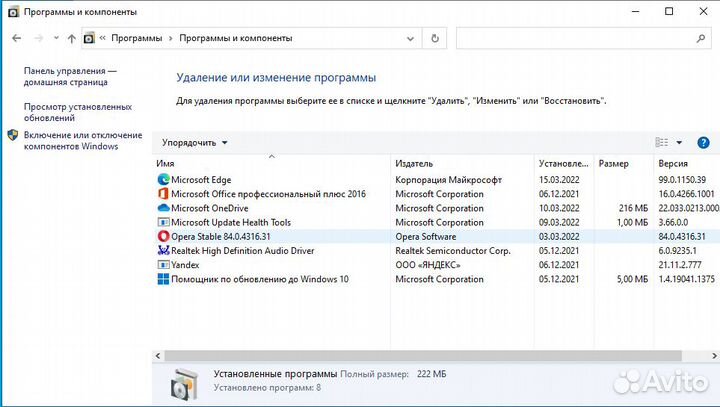The height and width of the screenshot is (407, 720).
Task: Select the Yandex entry name
Action: [185, 265]
